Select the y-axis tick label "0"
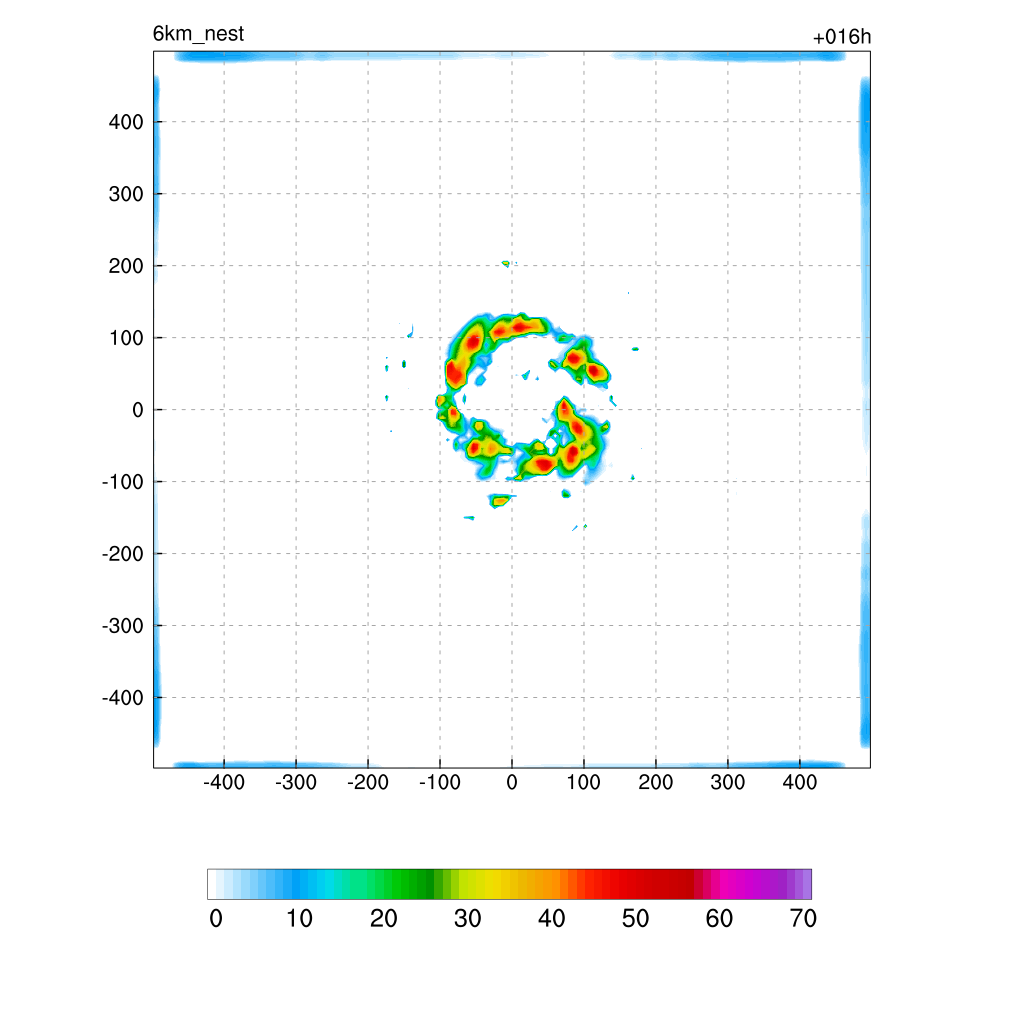The image size is (1024, 1024). pyautogui.click(x=138, y=410)
